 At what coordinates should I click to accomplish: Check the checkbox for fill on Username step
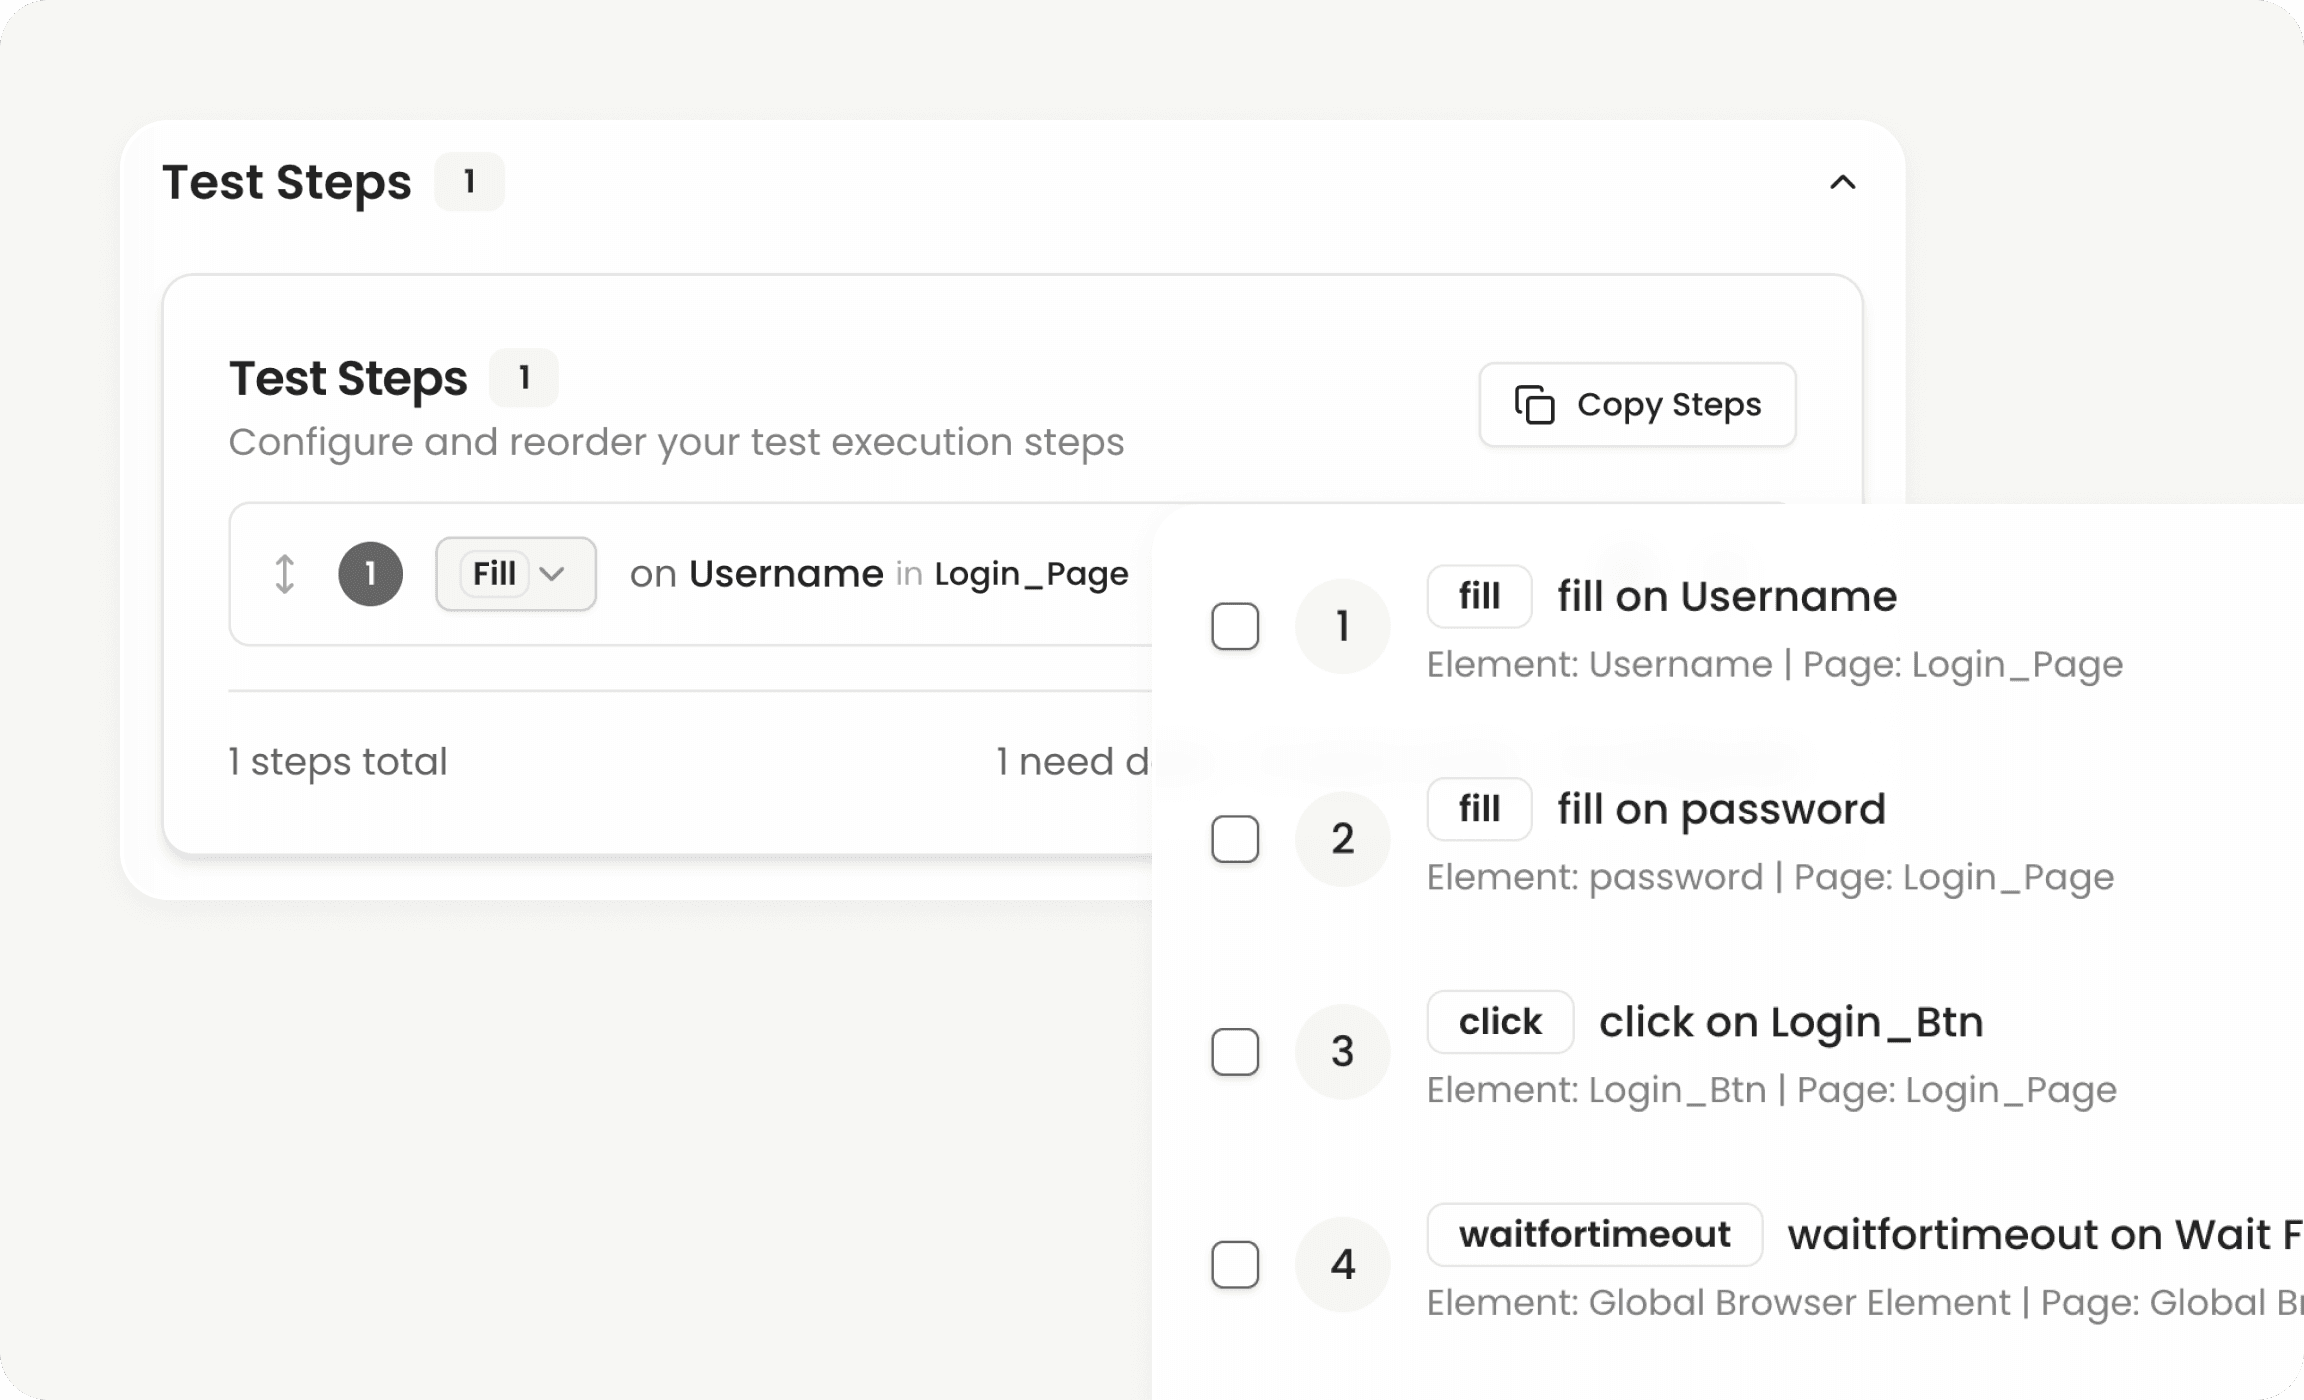pyautogui.click(x=1235, y=625)
